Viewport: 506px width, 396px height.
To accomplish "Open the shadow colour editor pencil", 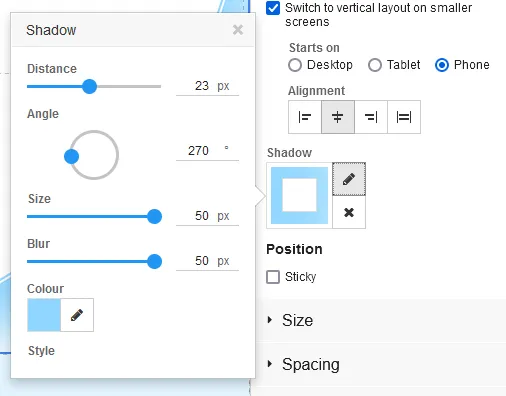I will [x=77, y=315].
